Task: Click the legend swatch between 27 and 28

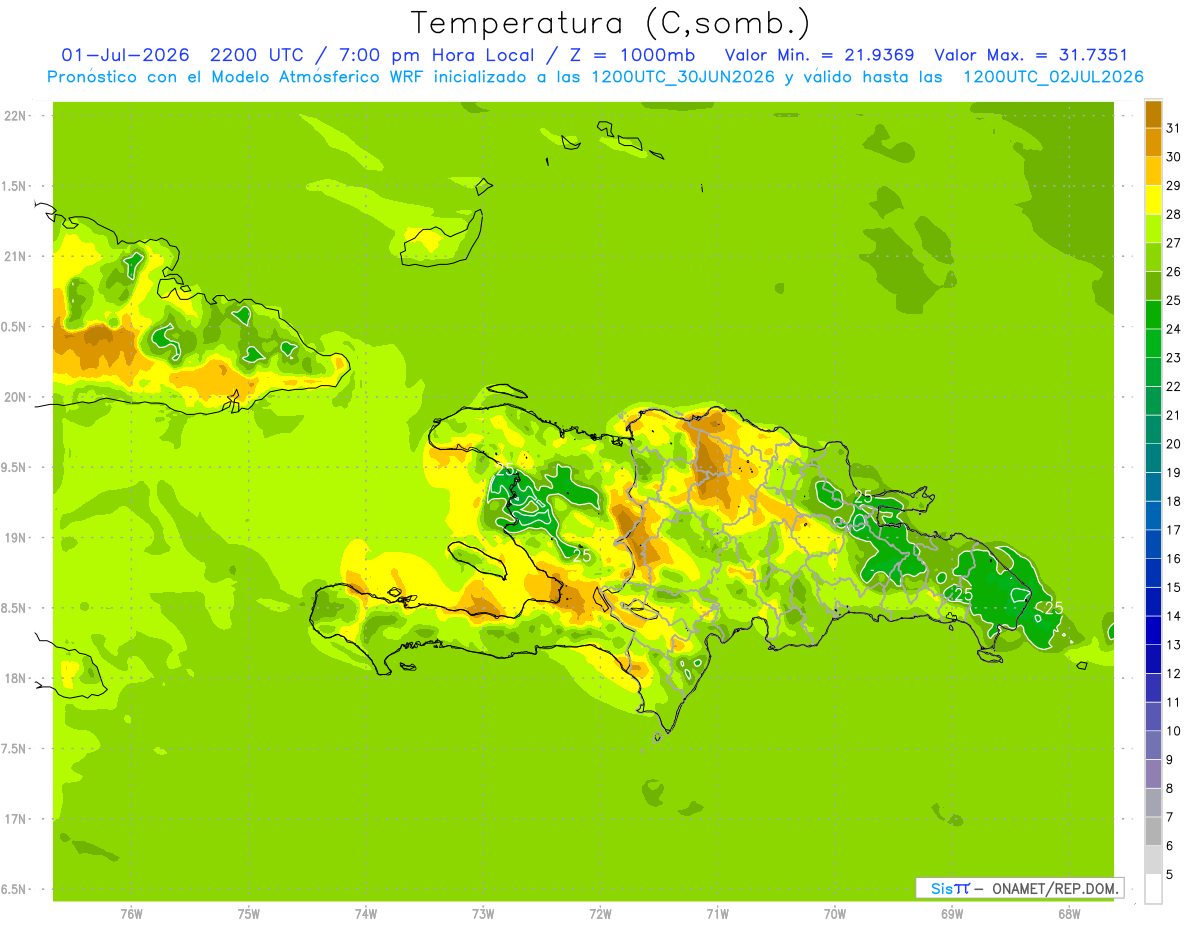Action: pyautogui.click(x=1153, y=229)
